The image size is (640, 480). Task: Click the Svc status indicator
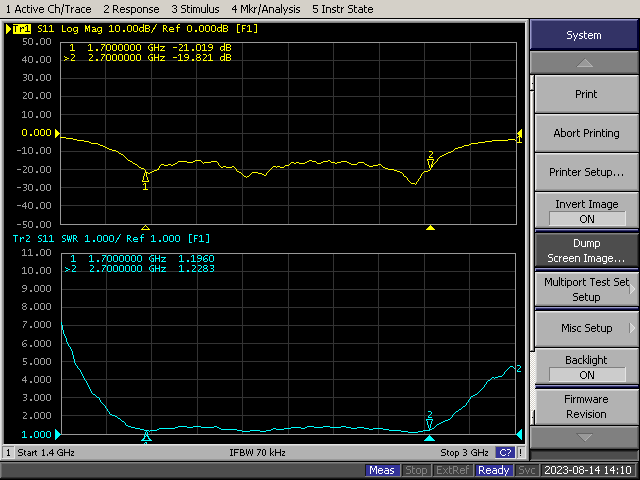click(527, 470)
